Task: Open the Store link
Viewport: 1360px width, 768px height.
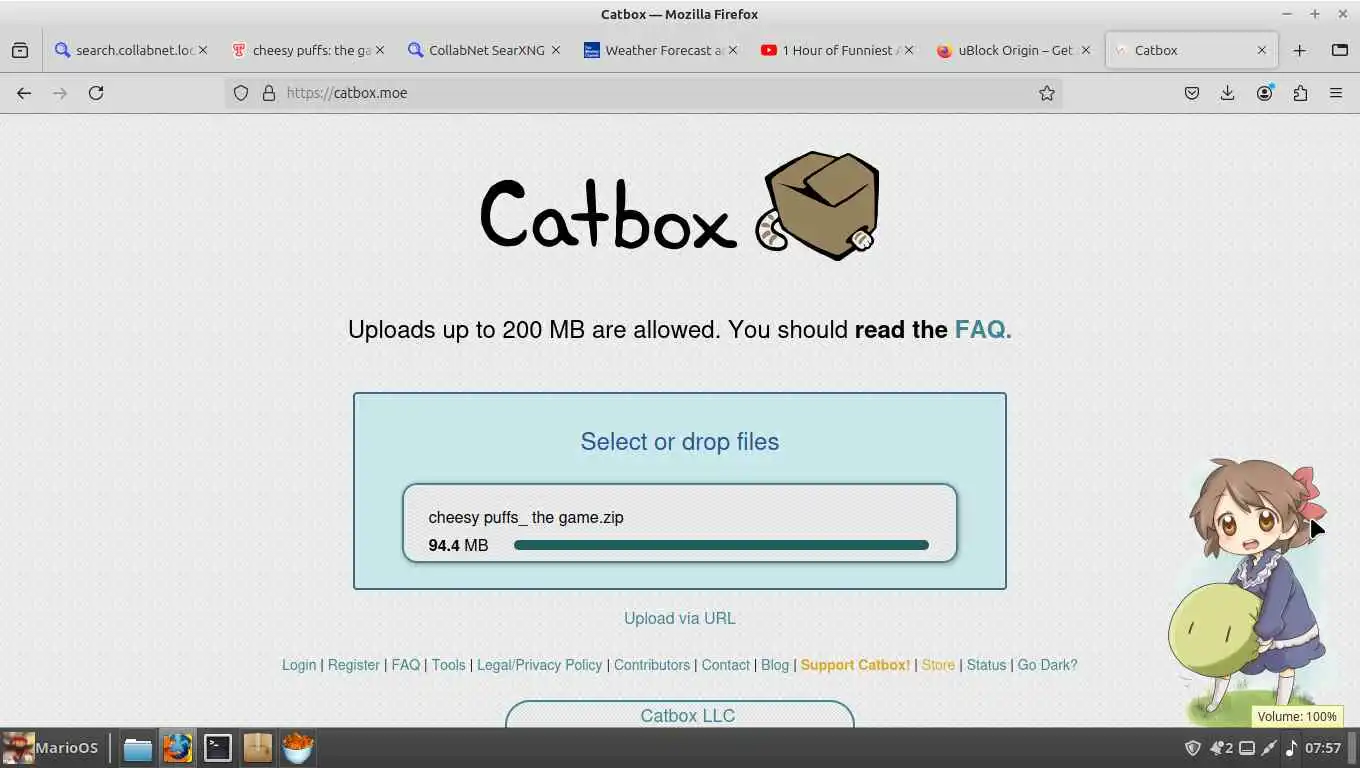Action: coord(938,665)
